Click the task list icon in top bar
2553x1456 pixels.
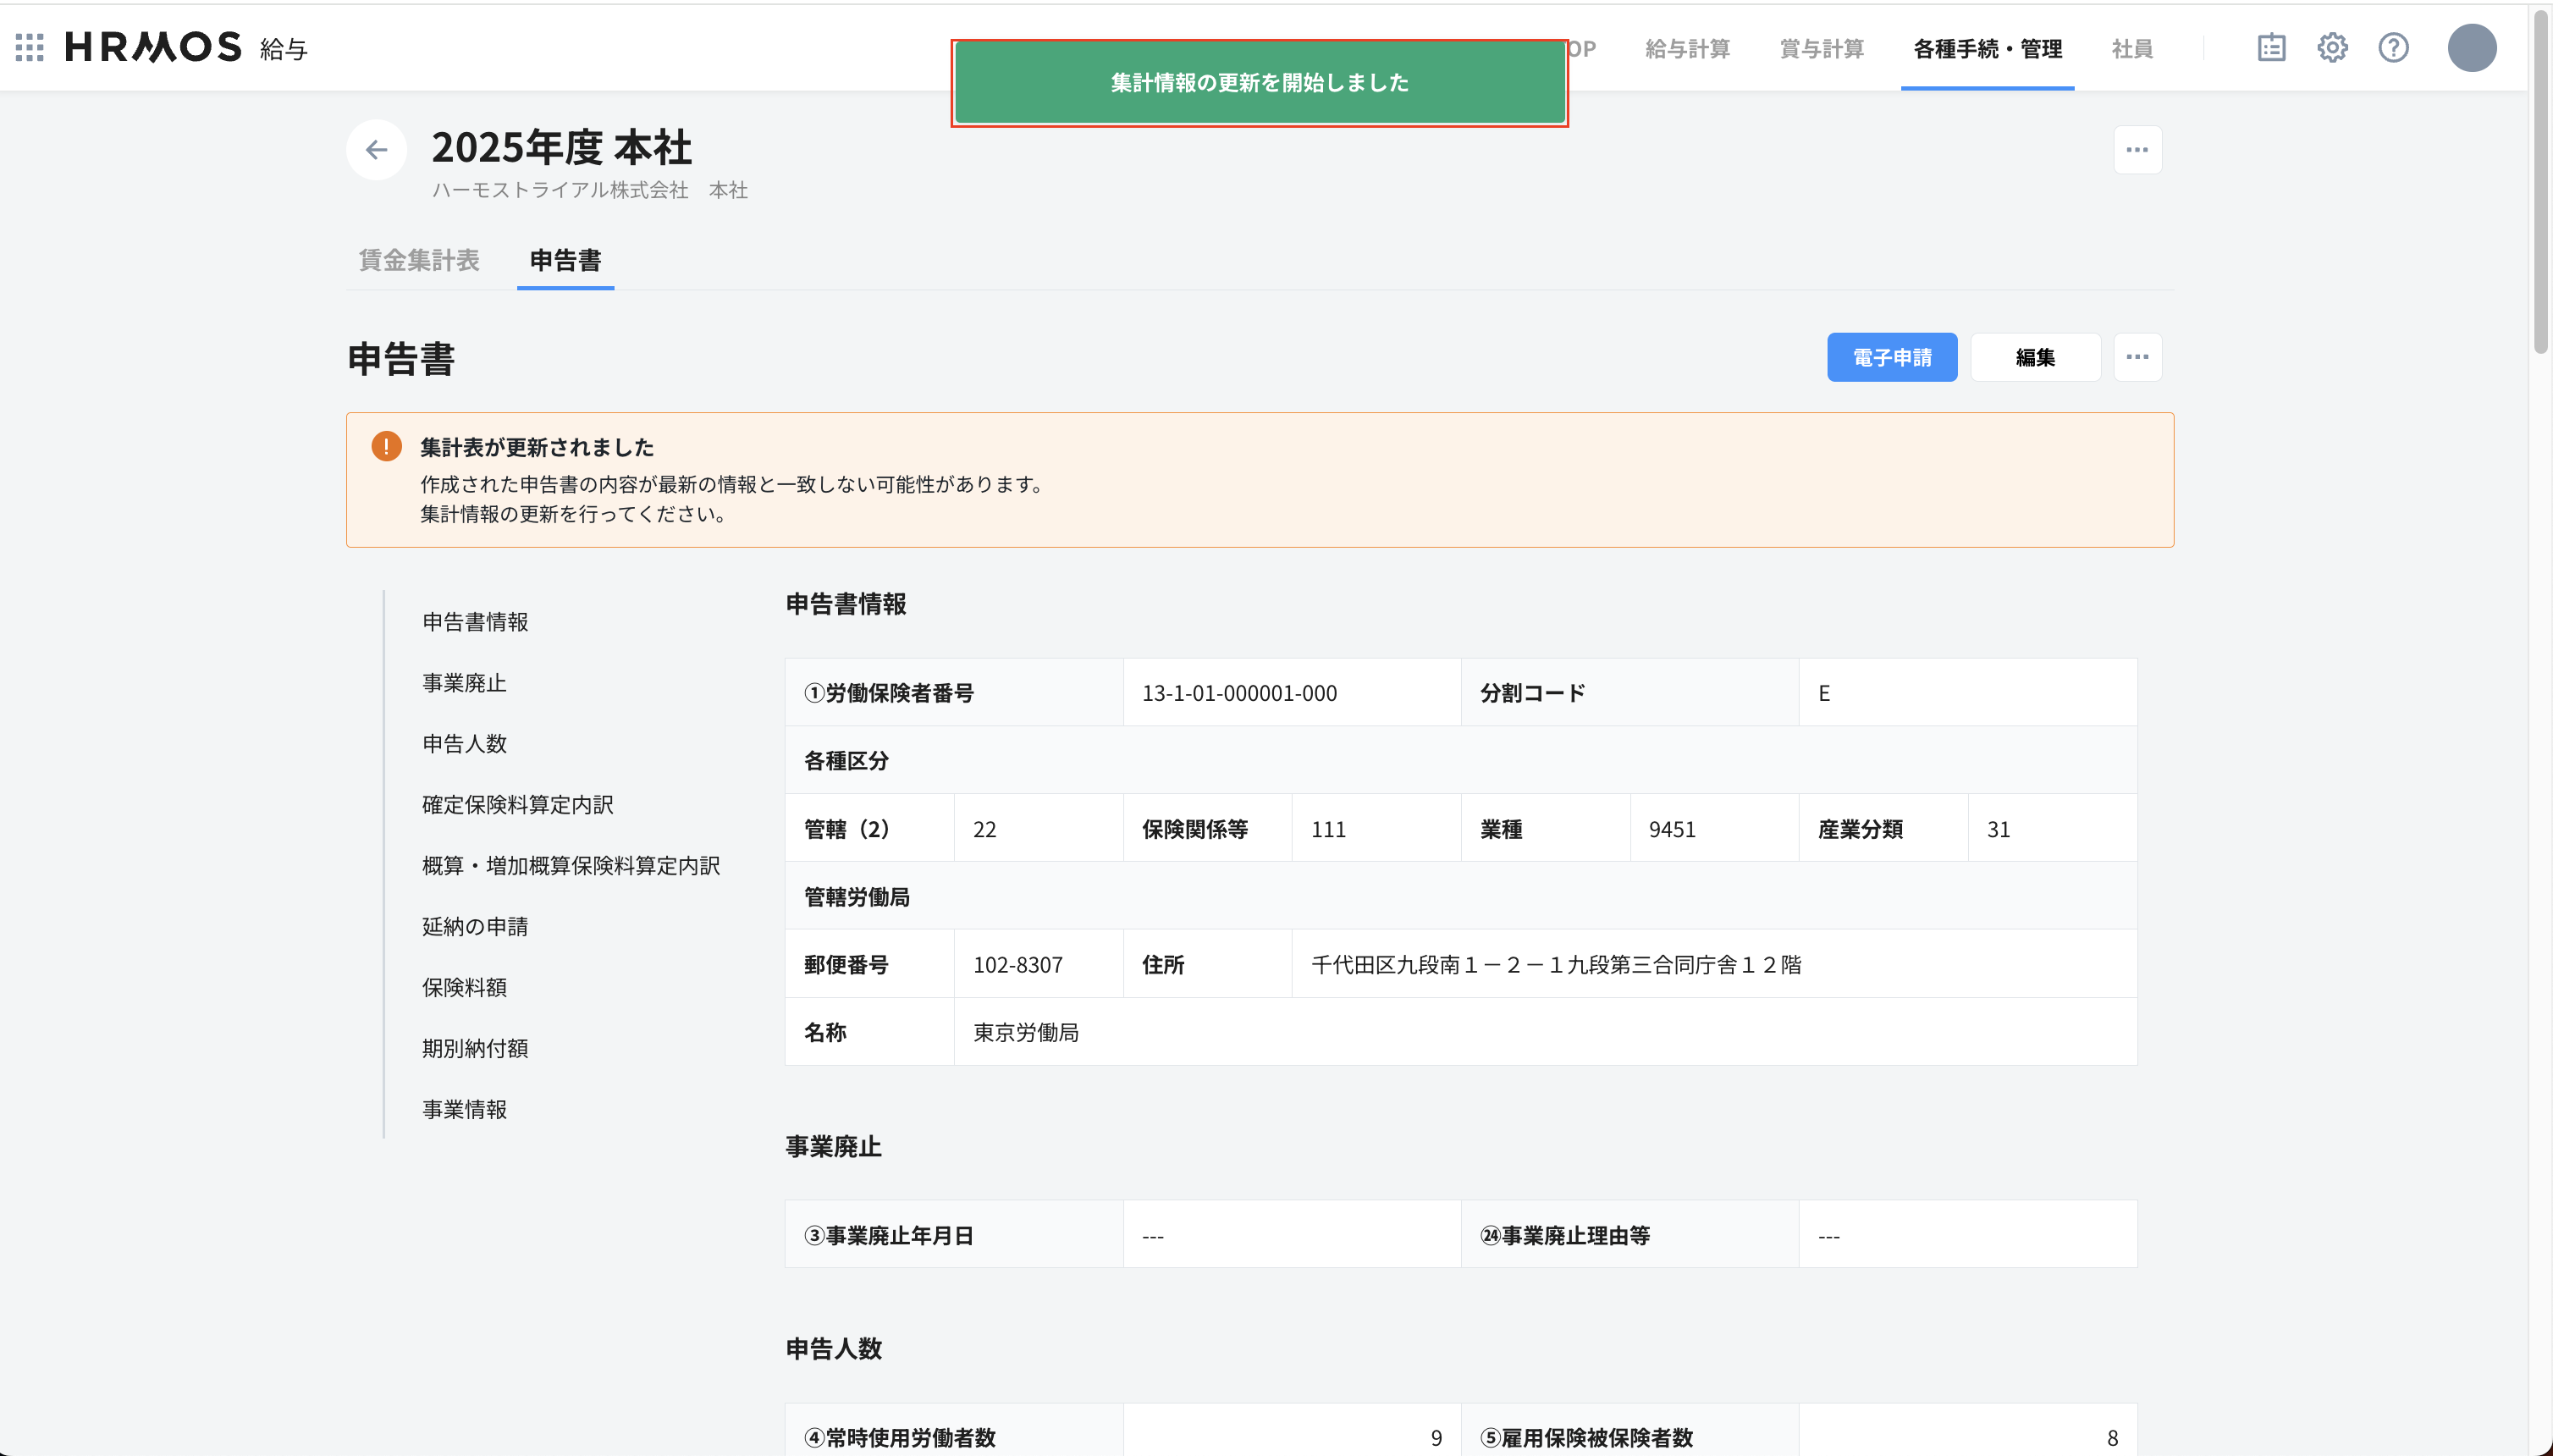2272,47
